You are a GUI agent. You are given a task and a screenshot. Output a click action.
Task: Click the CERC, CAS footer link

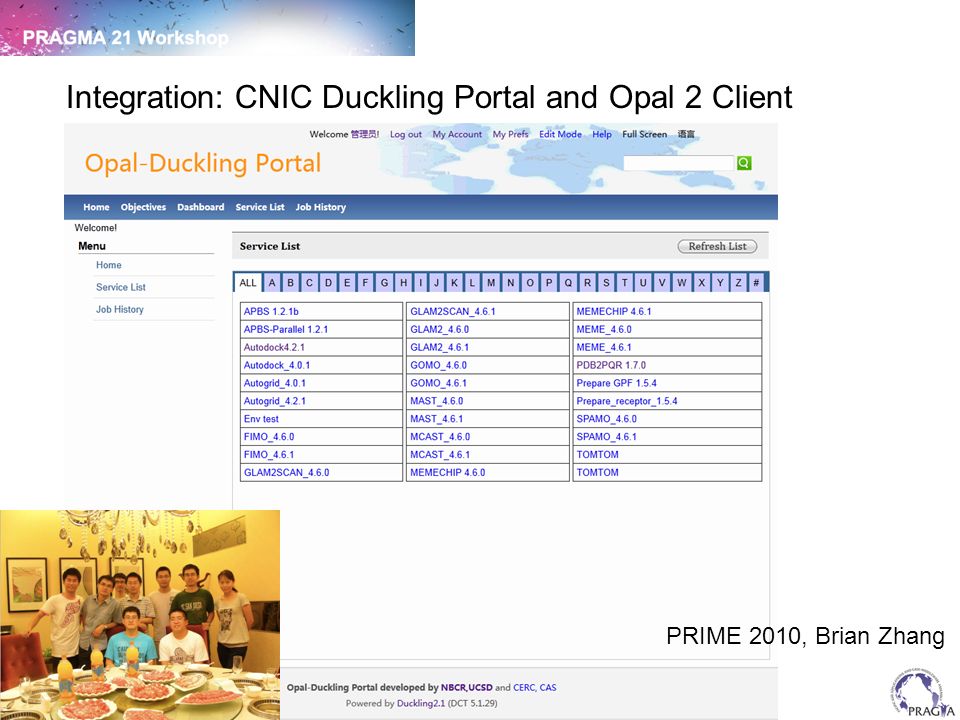tap(534, 688)
